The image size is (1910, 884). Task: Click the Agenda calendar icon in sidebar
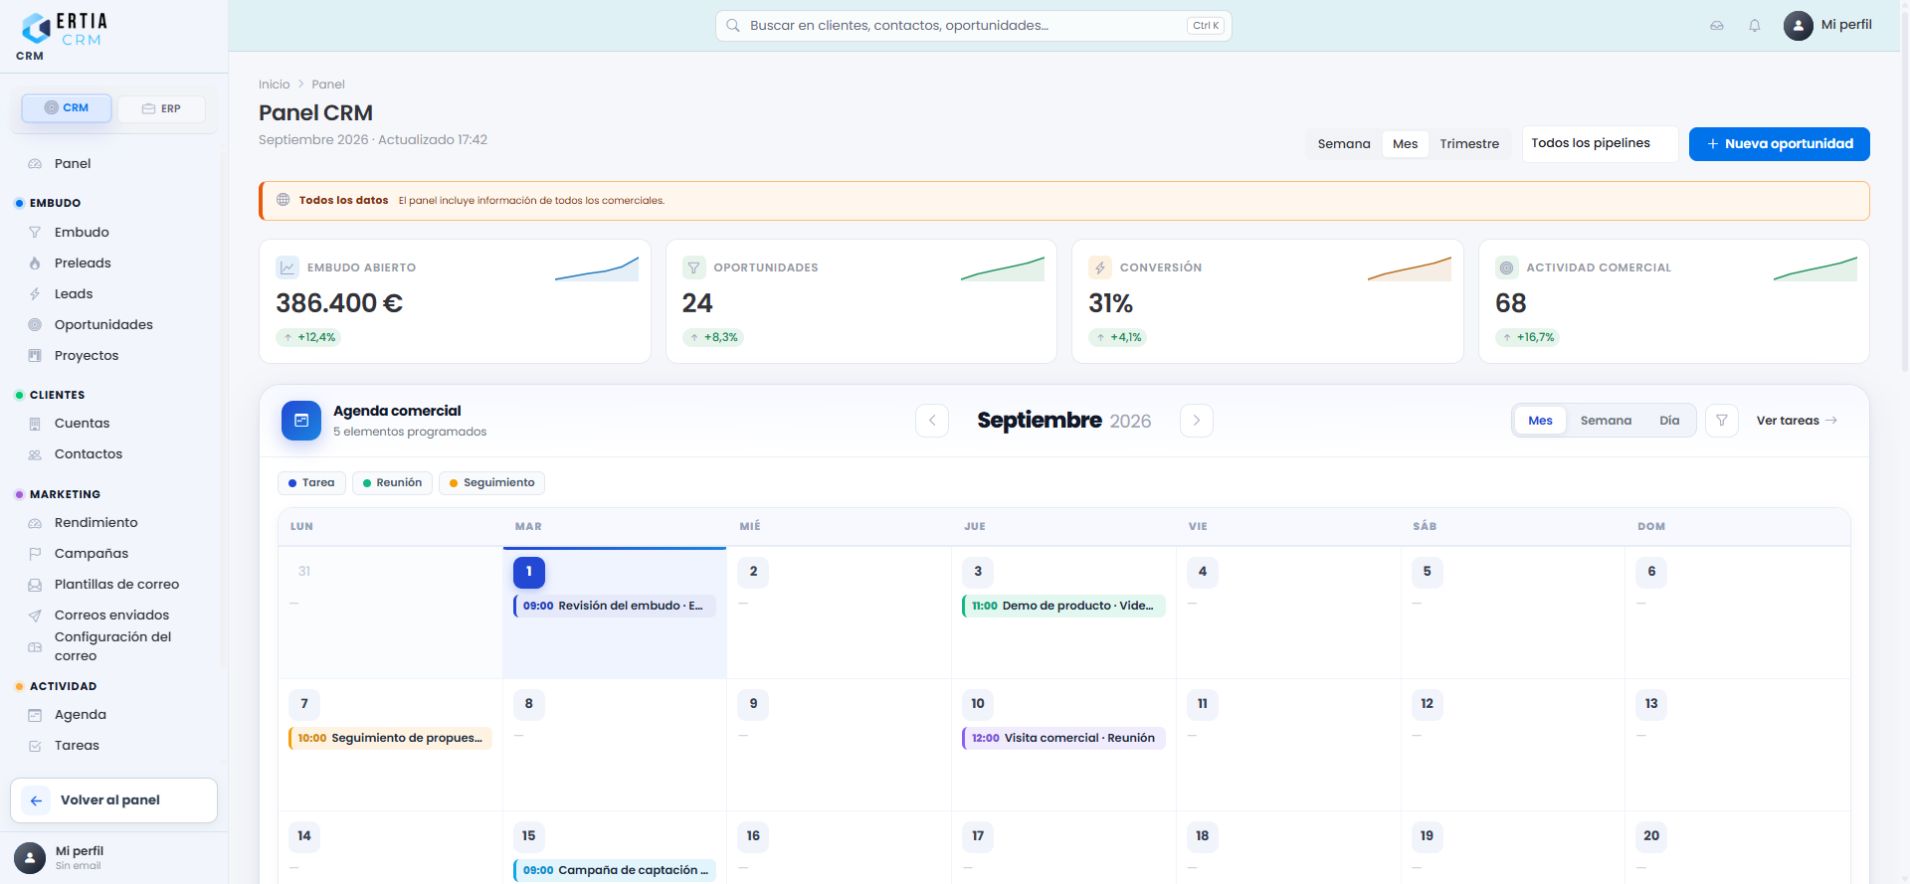click(35, 715)
